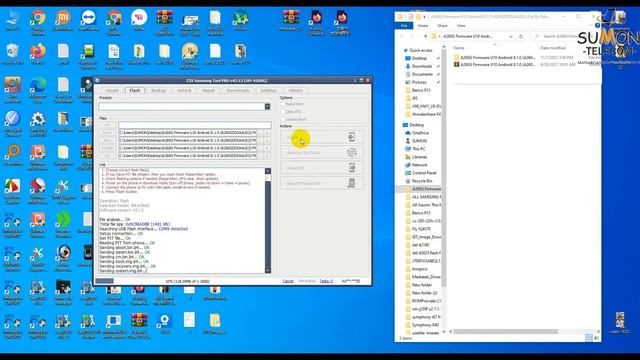Go up one folder in Explorer
640x360 pixels.
[x=425, y=36]
